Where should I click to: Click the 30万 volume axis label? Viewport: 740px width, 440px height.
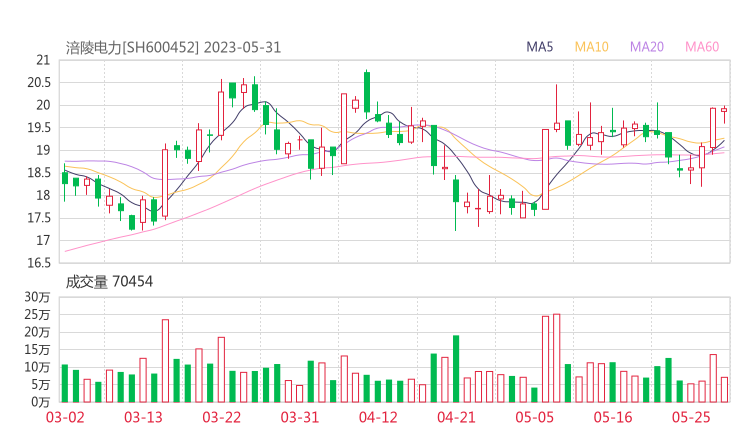[x=37, y=297]
